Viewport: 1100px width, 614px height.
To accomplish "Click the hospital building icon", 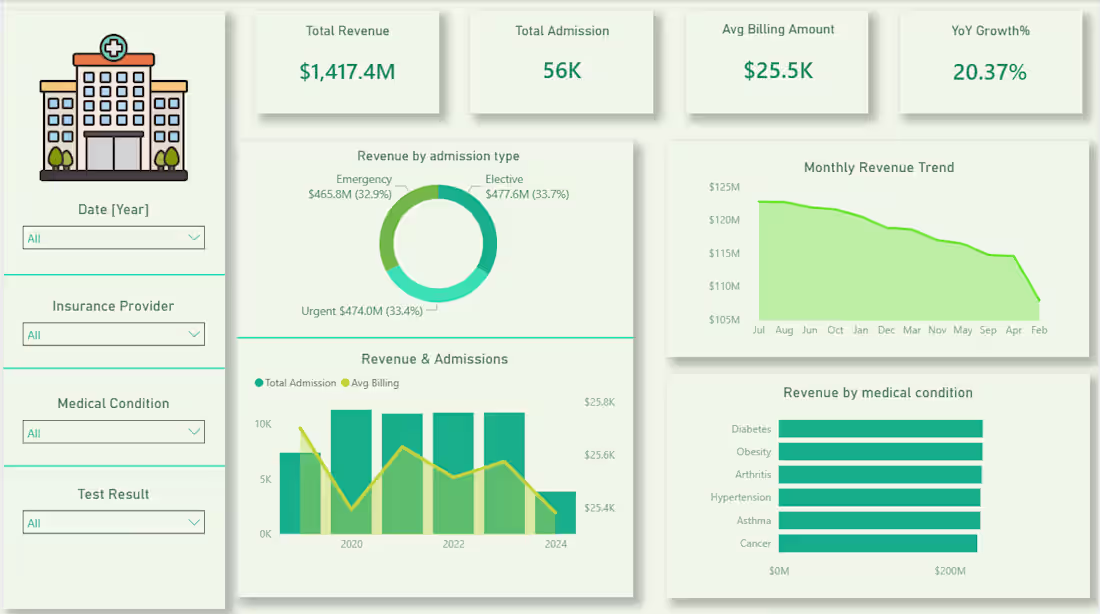I will [114, 107].
